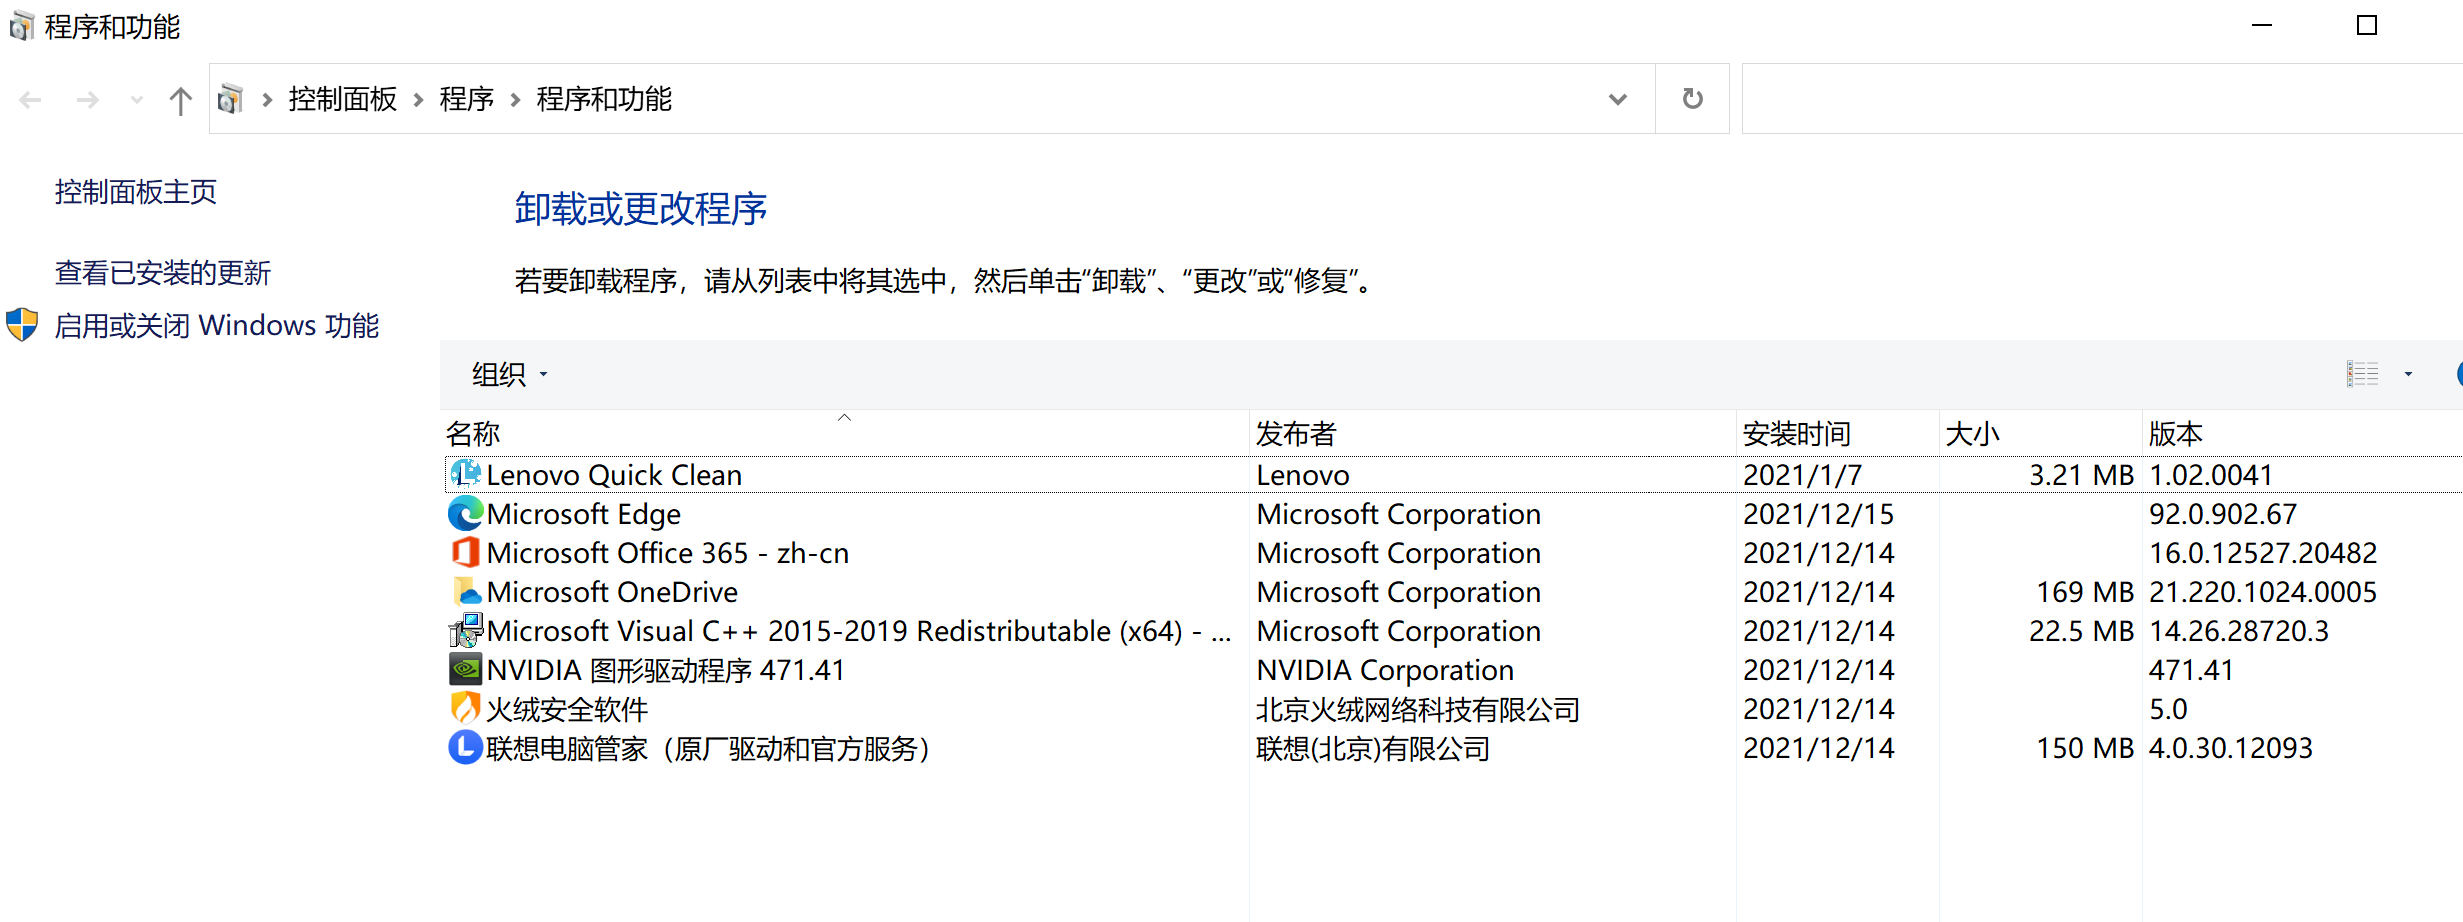This screenshot has height=922, width=2463.
Task: Click the Microsoft Office 365 program icon
Action: 465,552
